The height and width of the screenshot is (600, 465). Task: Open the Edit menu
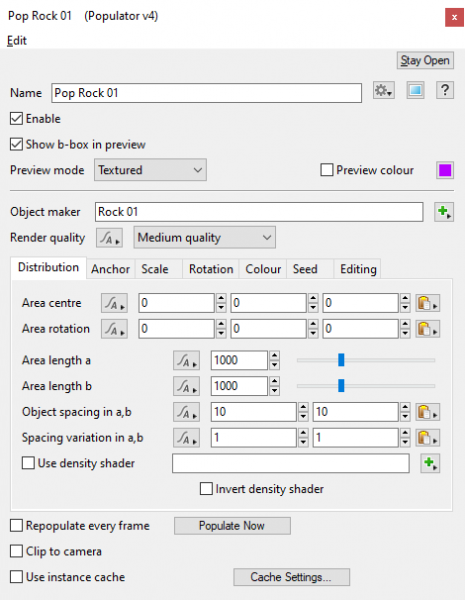(x=17, y=41)
